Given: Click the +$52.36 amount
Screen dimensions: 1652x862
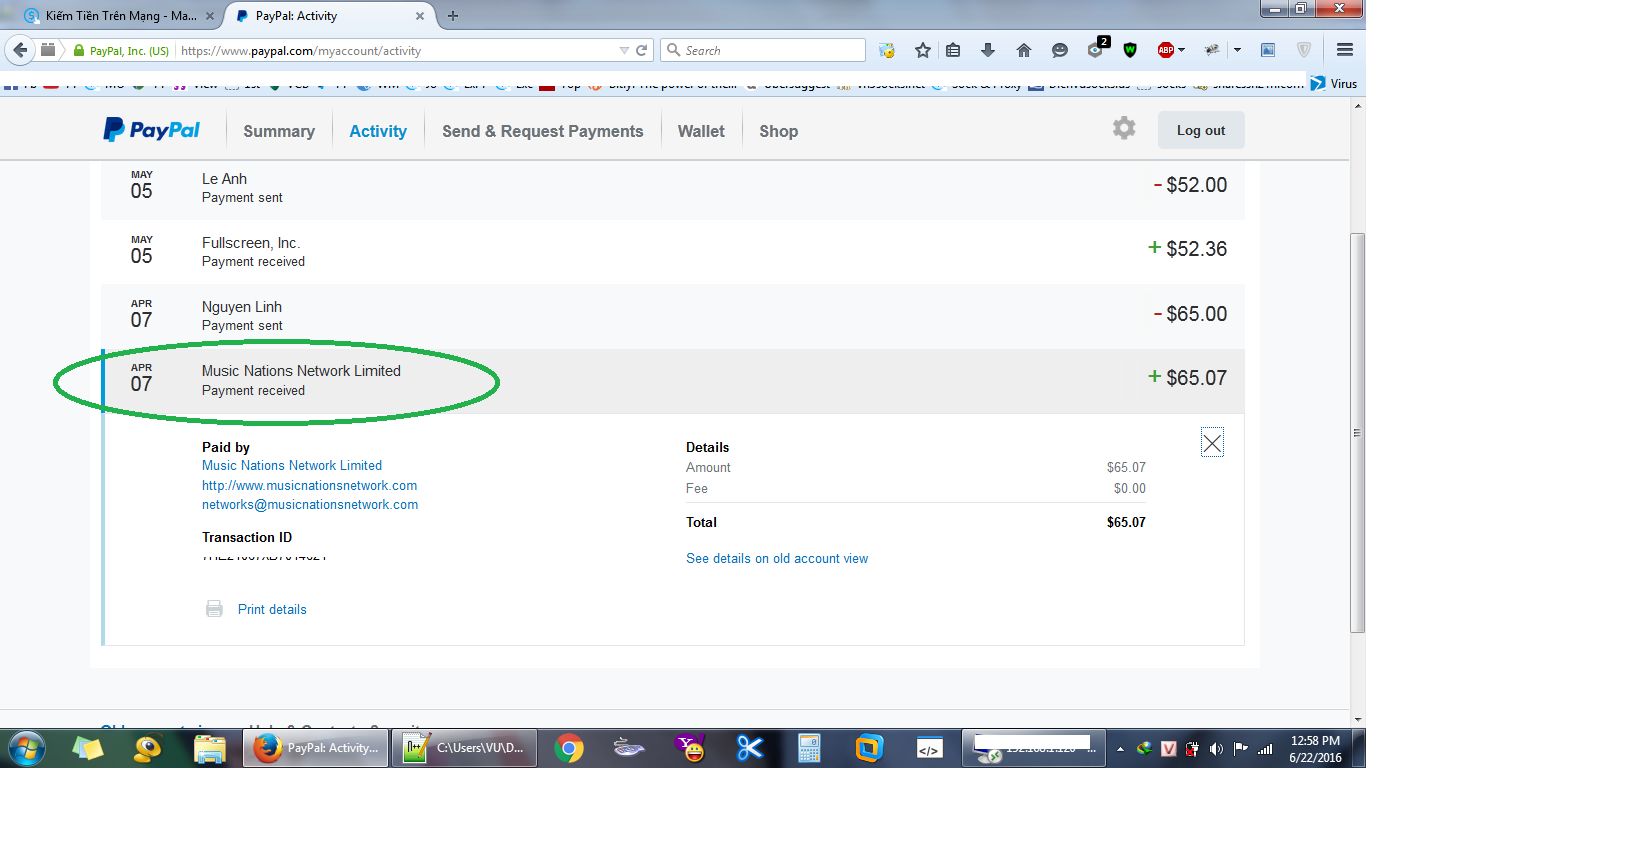Looking at the screenshot, I should point(1187,249).
